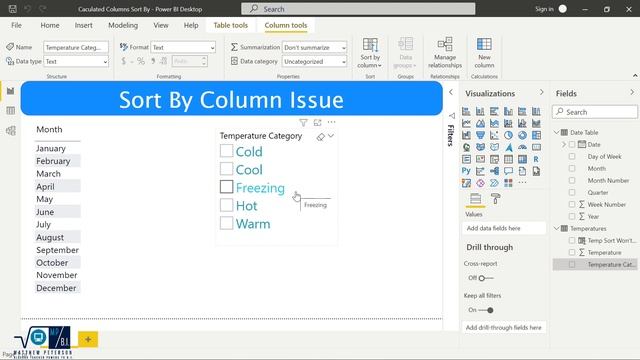Screen dimensions: 640x360
Task: Select the slicer visual
Action: [494, 159]
